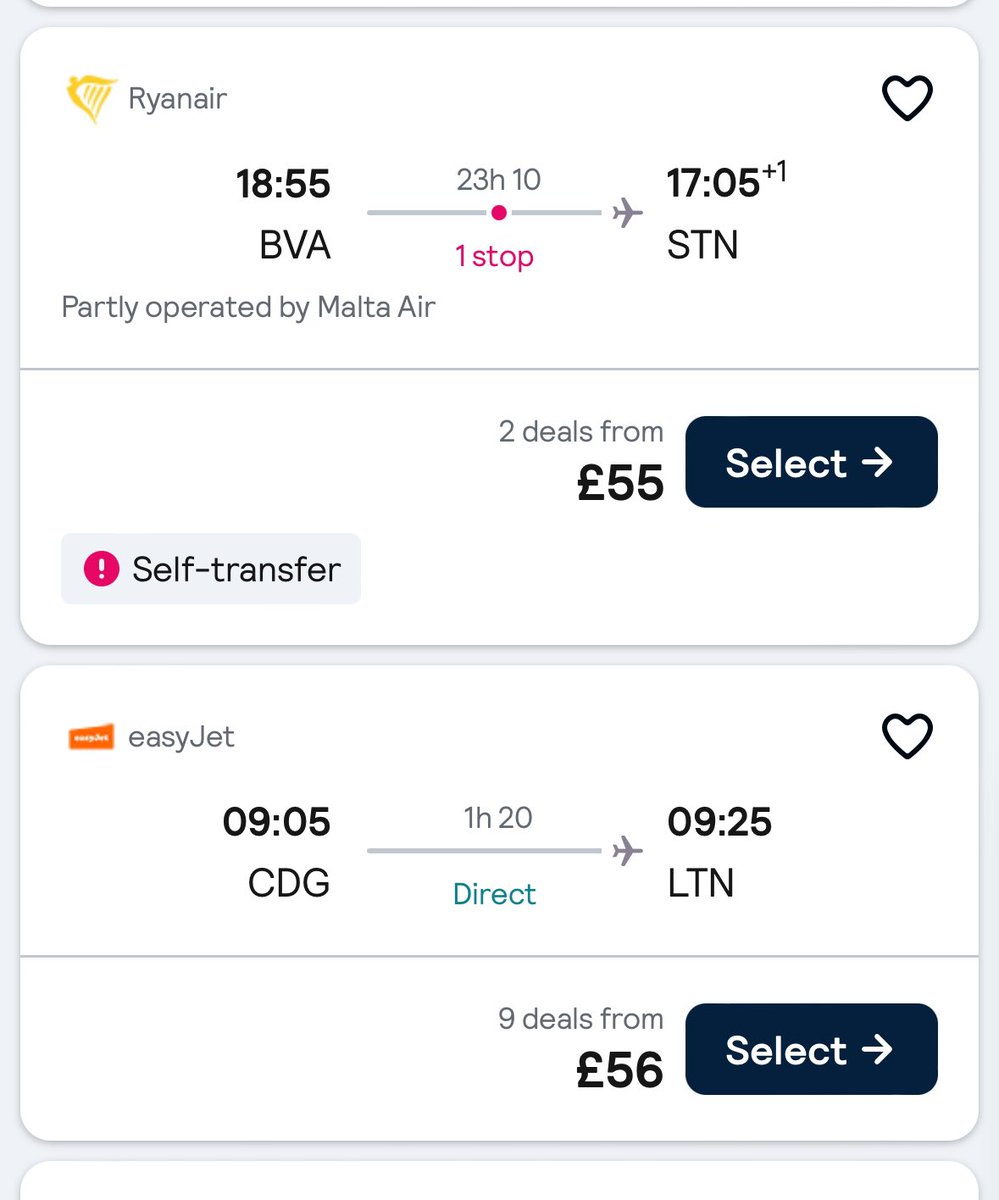This screenshot has height=1200, width=999.
Task: Open the Self-transfer info badge
Action: pos(211,569)
